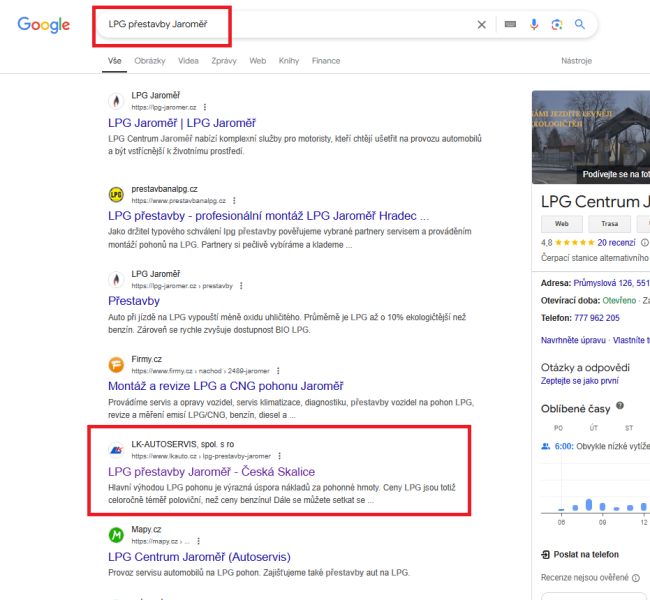The height and width of the screenshot is (600, 650).
Task: Select the Vše tab
Action: pyautogui.click(x=114, y=61)
